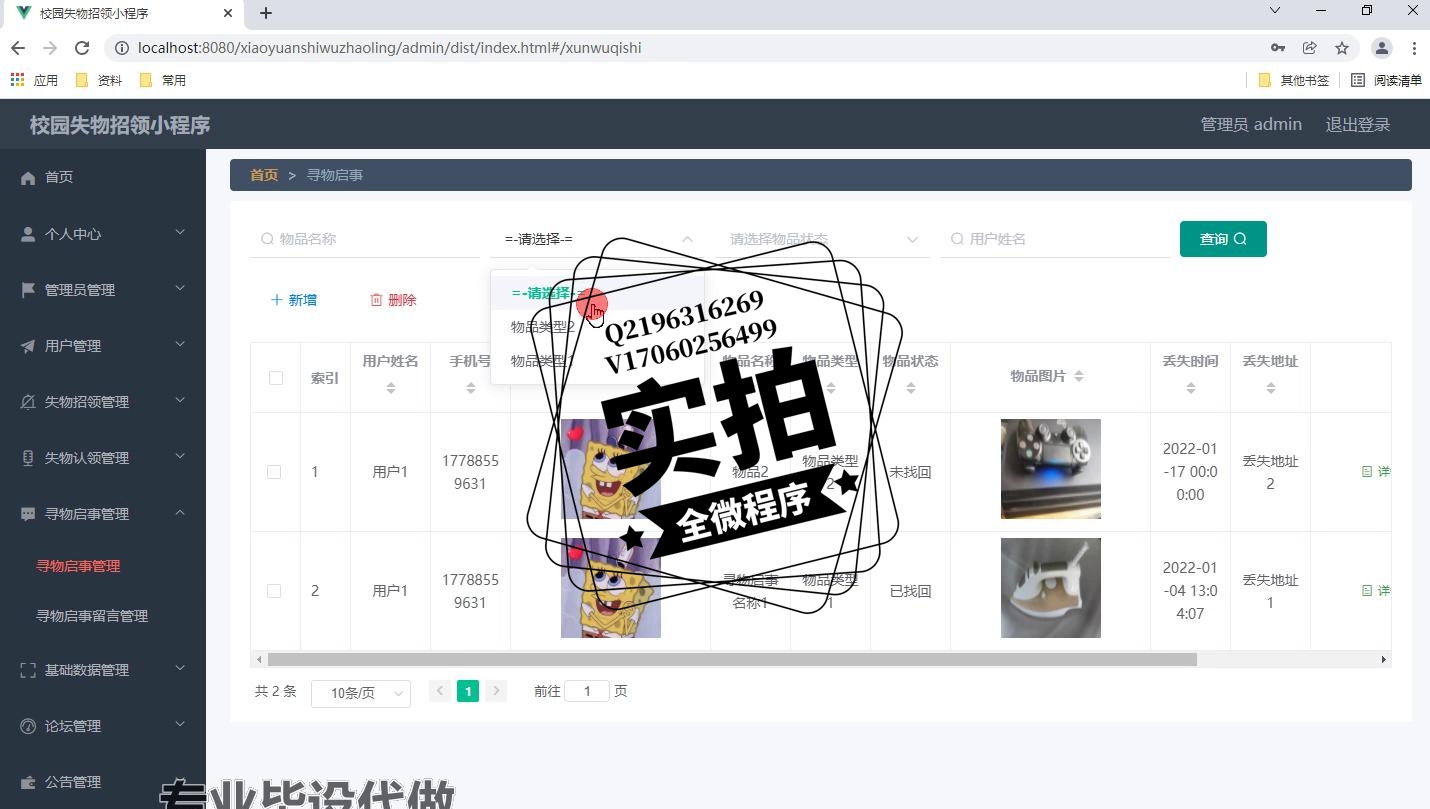Toggle the select-all header checkbox
1430x809 pixels.
(276, 378)
